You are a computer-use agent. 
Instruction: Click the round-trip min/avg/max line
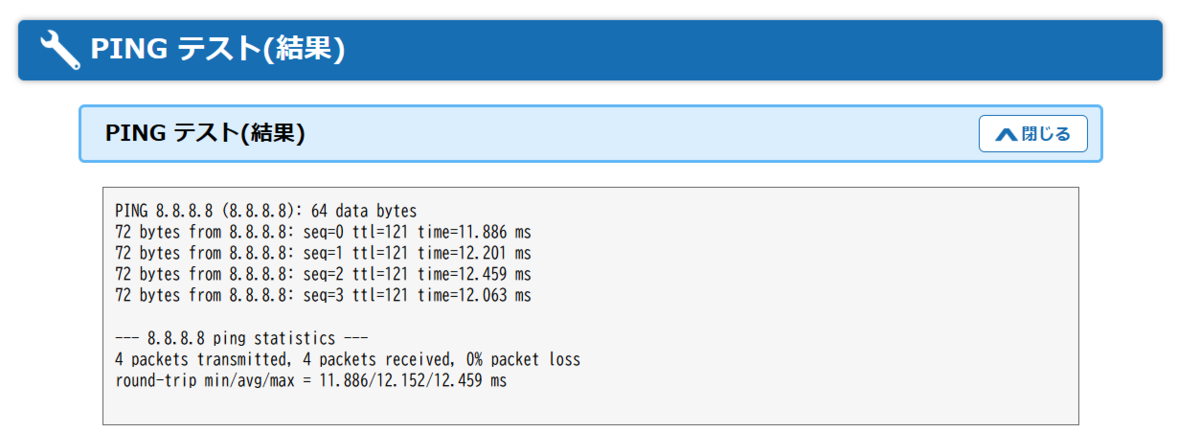click(311, 381)
